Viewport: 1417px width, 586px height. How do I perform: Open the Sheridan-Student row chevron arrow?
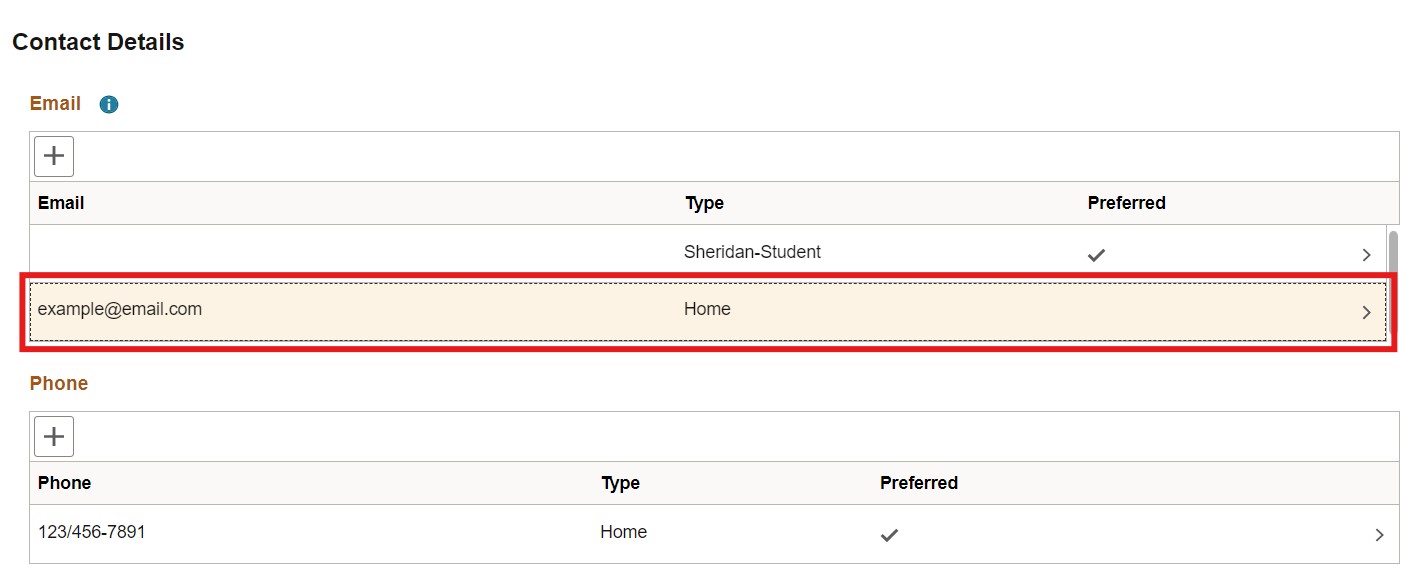point(1366,255)
